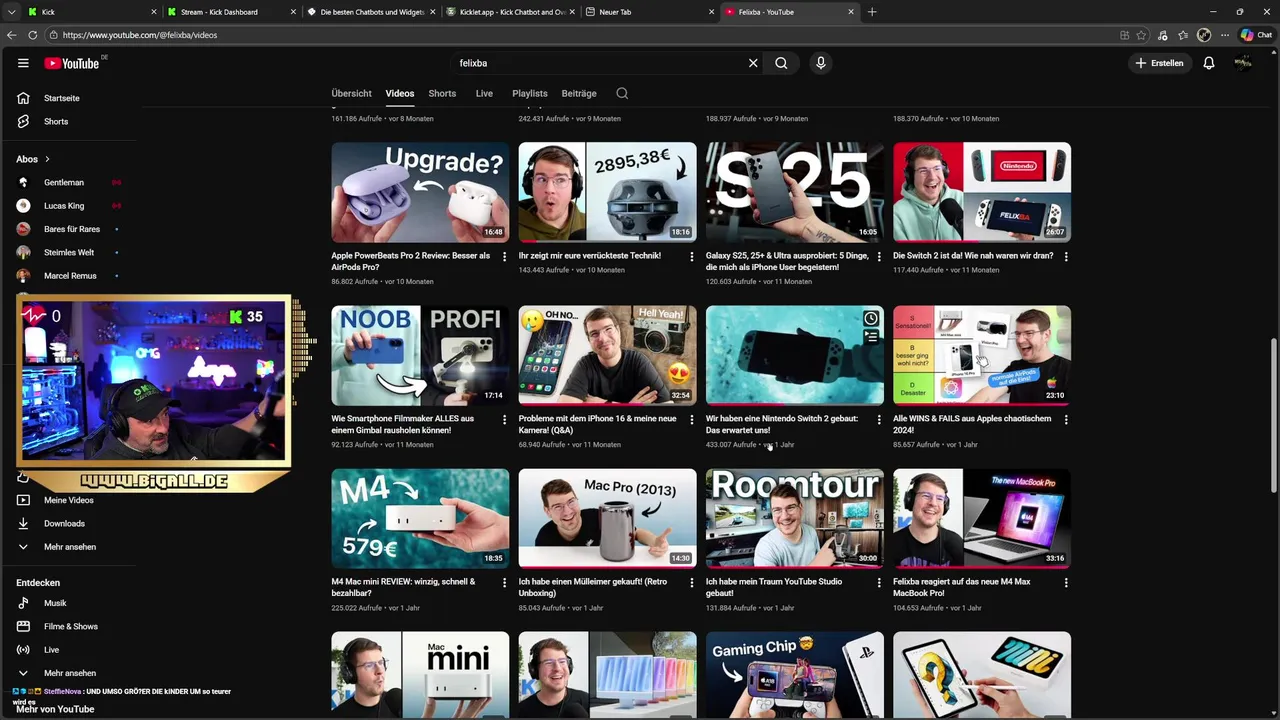Viewport: 1280px width, 720px height.
Task: Open Steimles Welt subscription
Action: pos(70,252)
